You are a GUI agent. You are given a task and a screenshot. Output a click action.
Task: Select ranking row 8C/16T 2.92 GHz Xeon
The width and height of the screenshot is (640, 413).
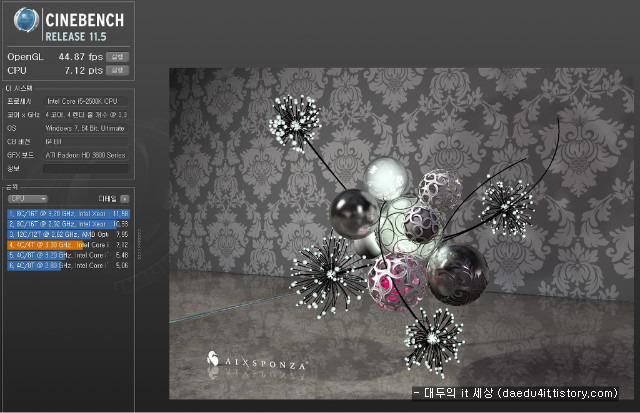pyautogui.click(x=69, y=224)
